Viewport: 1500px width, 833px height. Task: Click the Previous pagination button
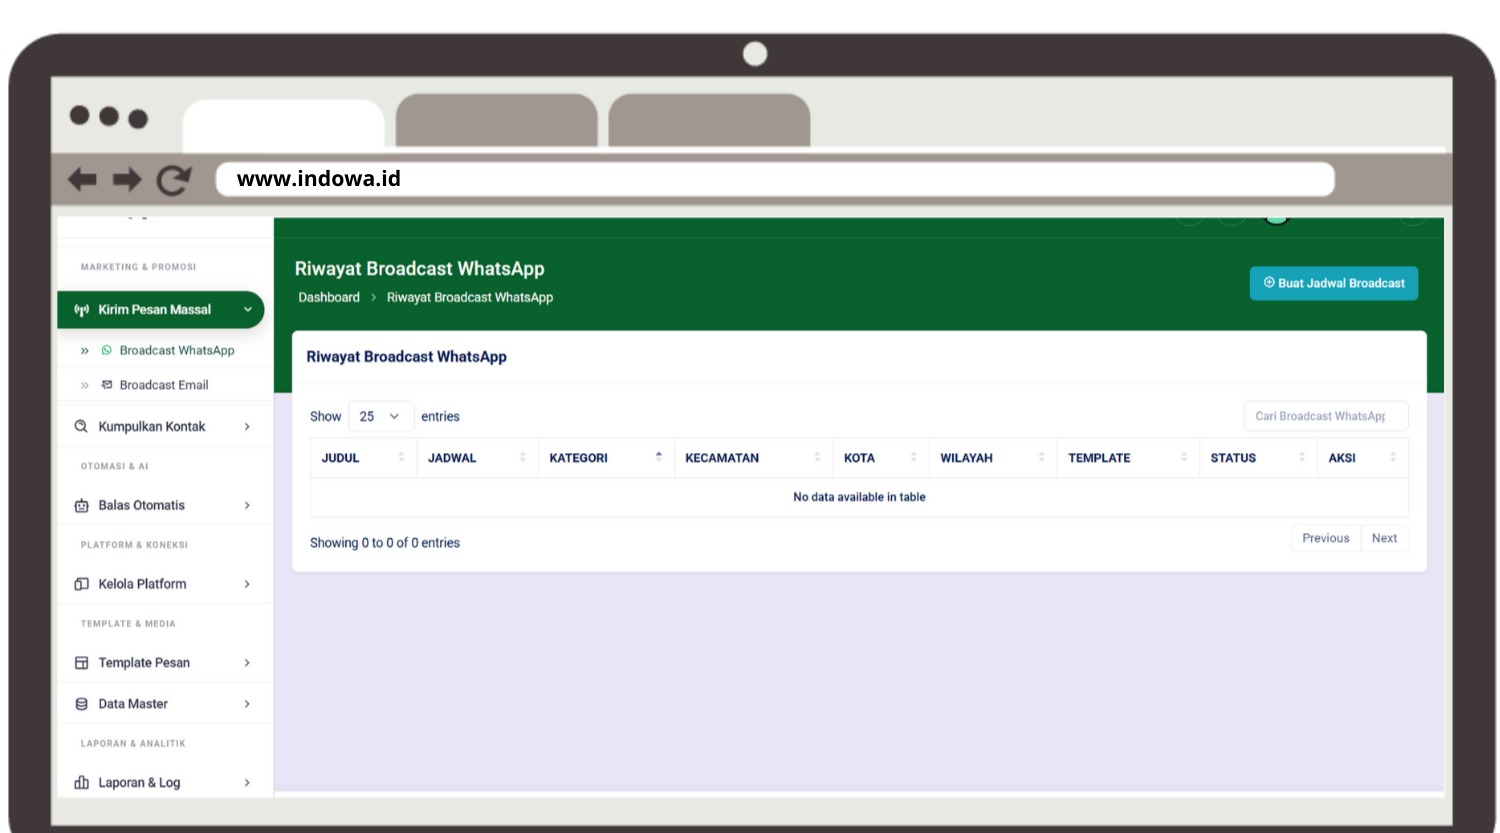(1326, 538)
